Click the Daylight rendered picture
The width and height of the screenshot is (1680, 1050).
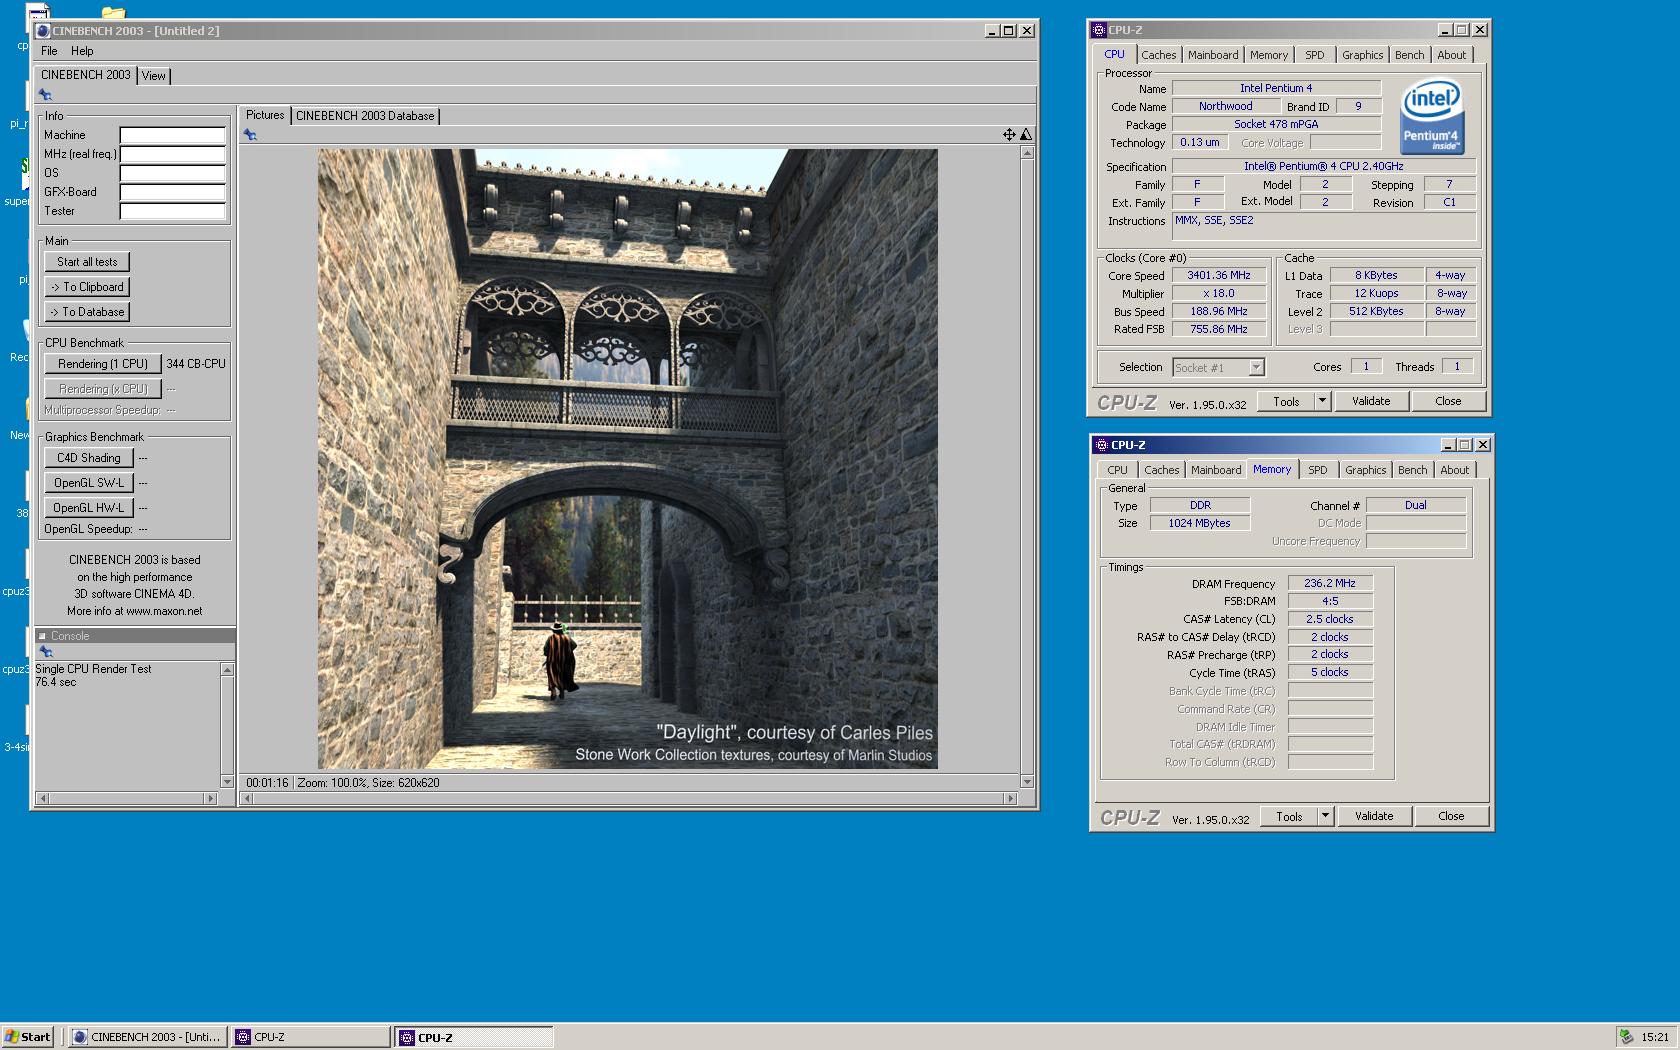coord(628,459)
